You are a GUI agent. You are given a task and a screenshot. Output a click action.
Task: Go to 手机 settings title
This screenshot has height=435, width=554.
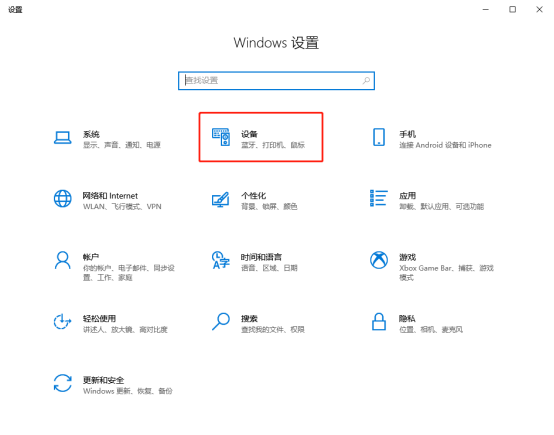click(407, 134)
